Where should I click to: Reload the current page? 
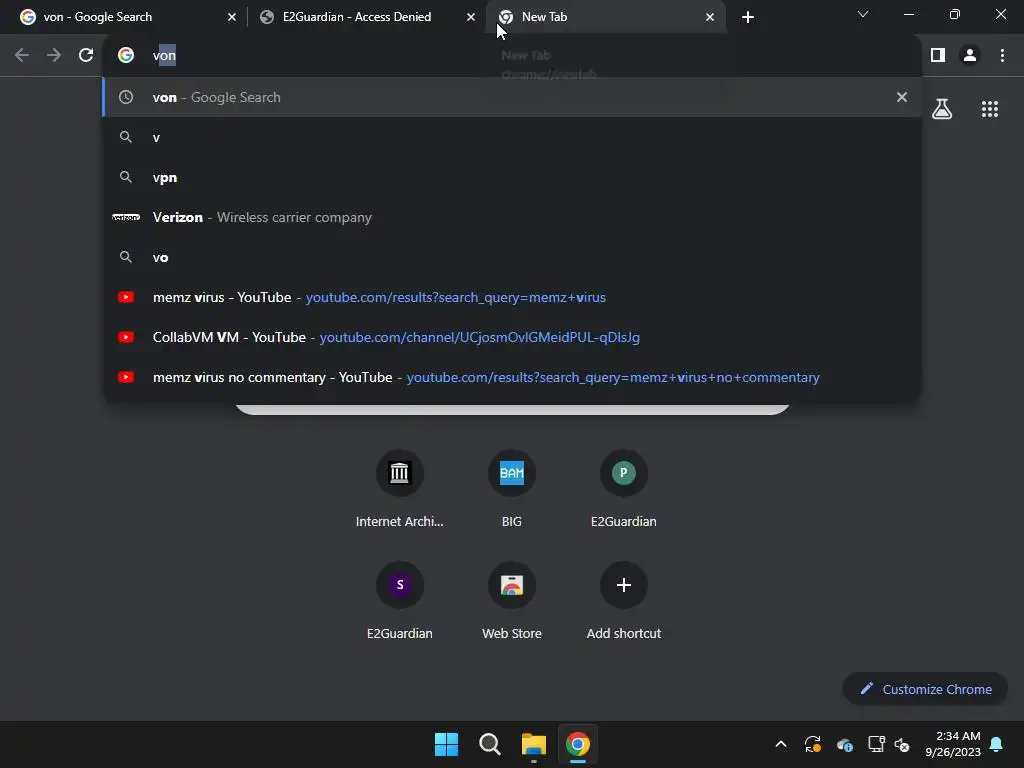pos(86,56)
